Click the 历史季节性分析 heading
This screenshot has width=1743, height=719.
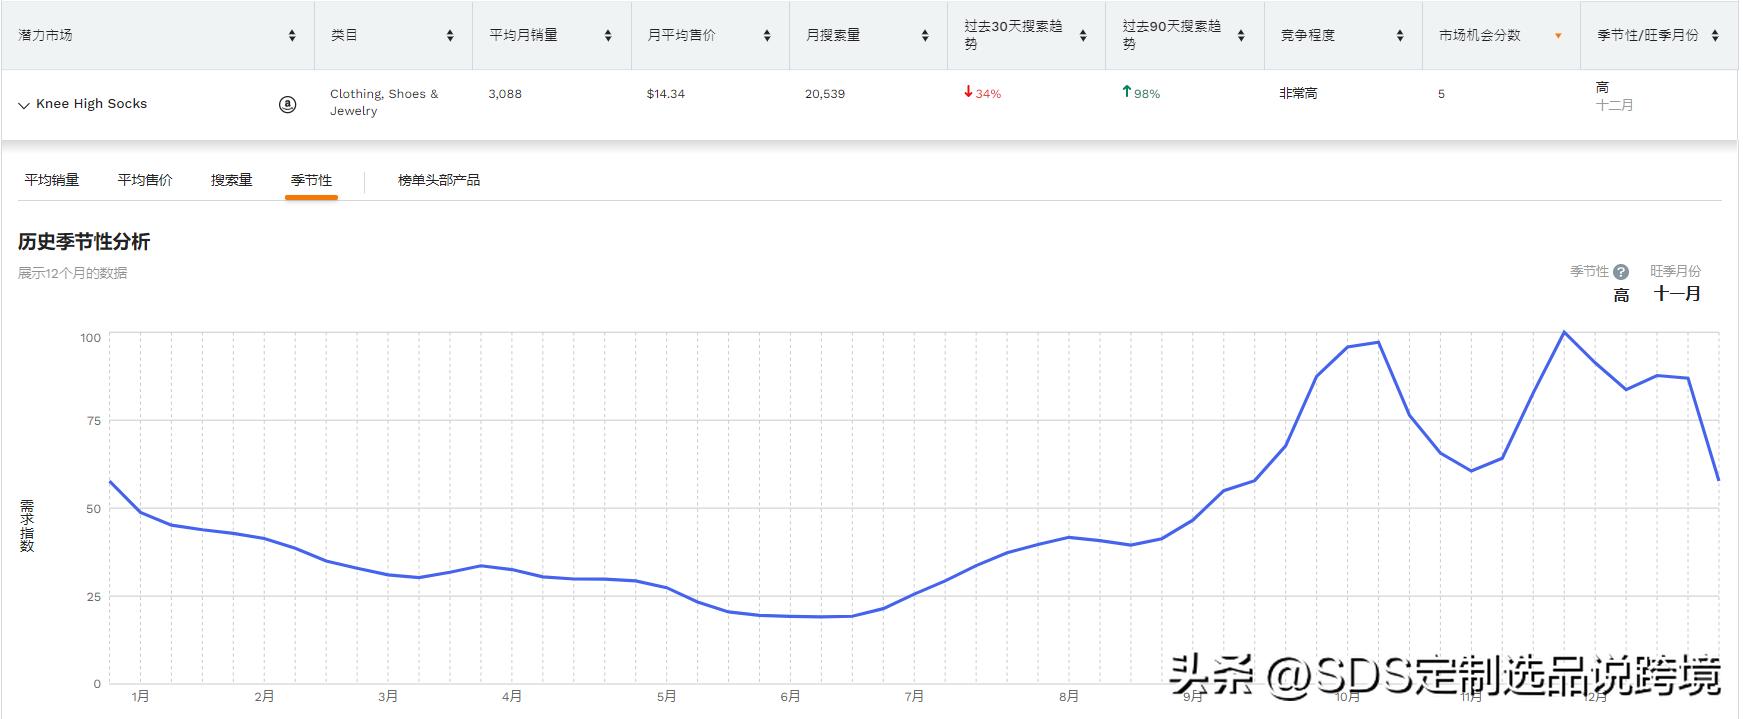pos(84,242)
